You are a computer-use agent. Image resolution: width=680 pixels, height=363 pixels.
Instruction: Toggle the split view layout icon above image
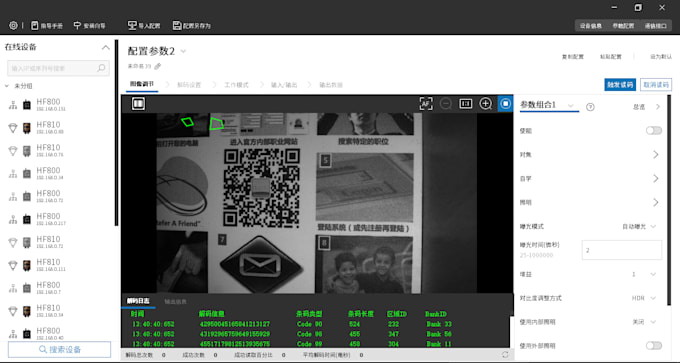138,104
